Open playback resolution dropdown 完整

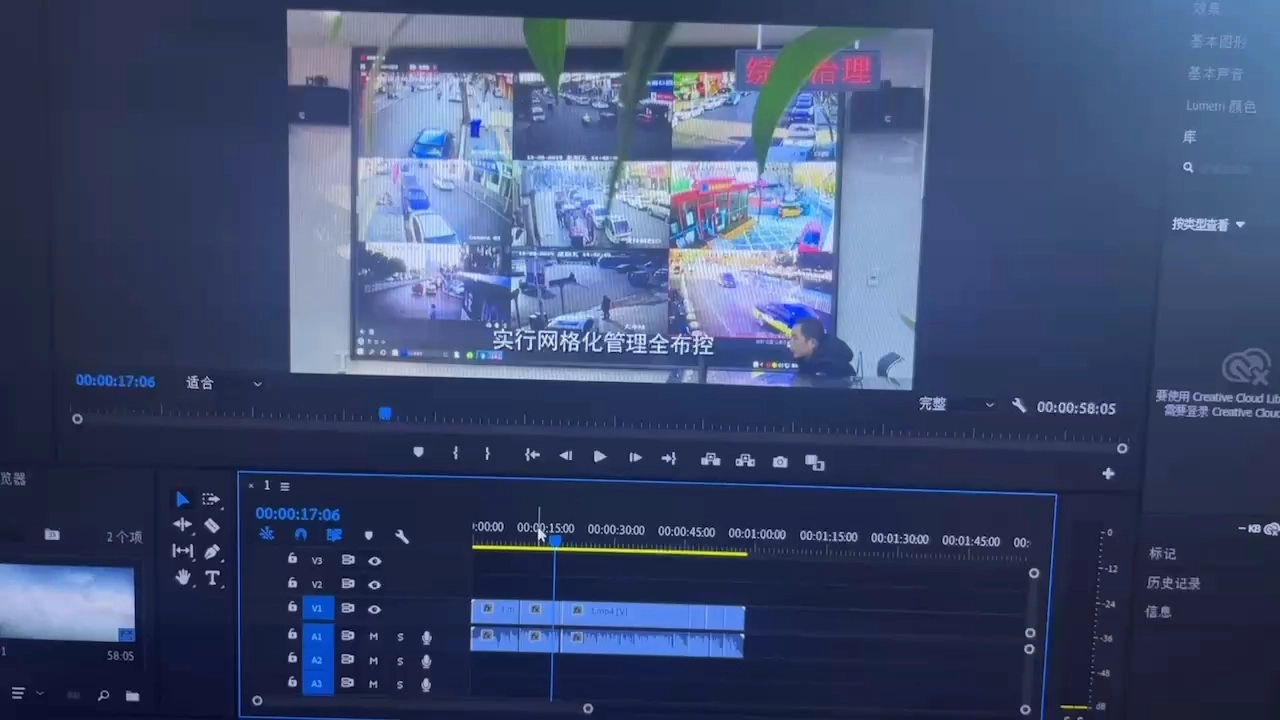956,404
